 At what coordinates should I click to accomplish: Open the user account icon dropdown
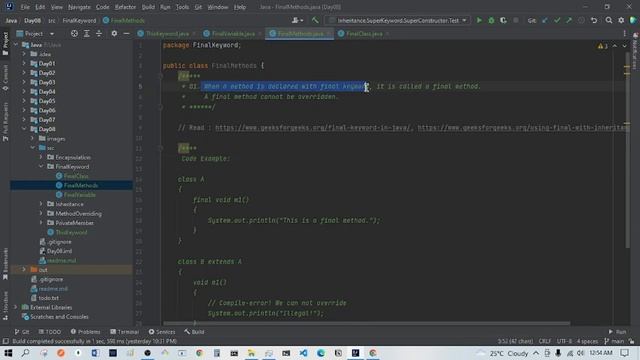point(298,20)
